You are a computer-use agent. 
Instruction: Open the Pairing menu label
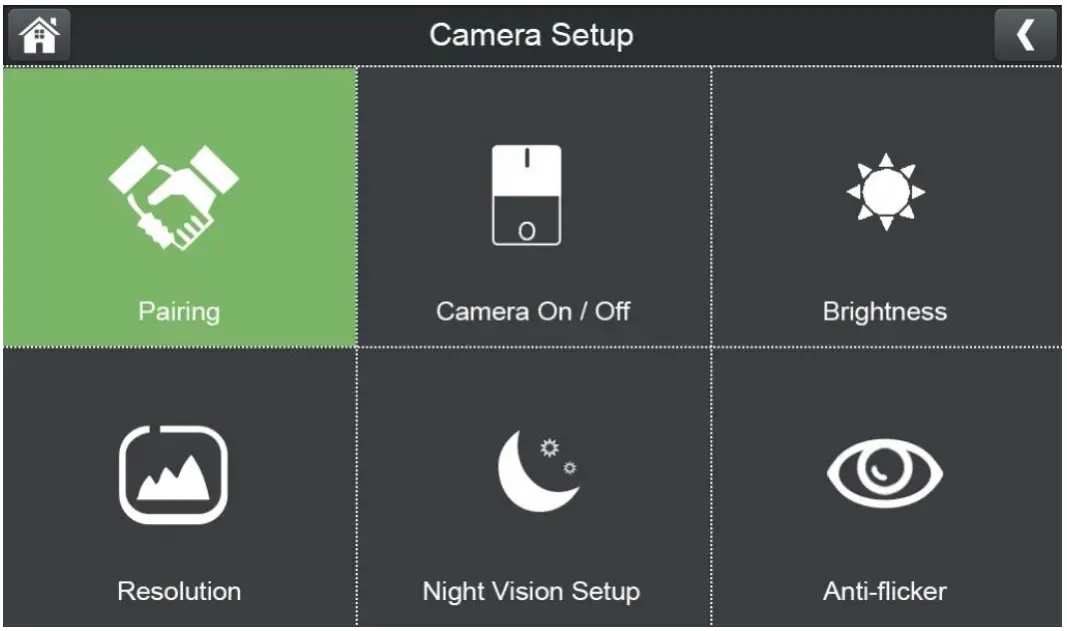pos(179,311)
